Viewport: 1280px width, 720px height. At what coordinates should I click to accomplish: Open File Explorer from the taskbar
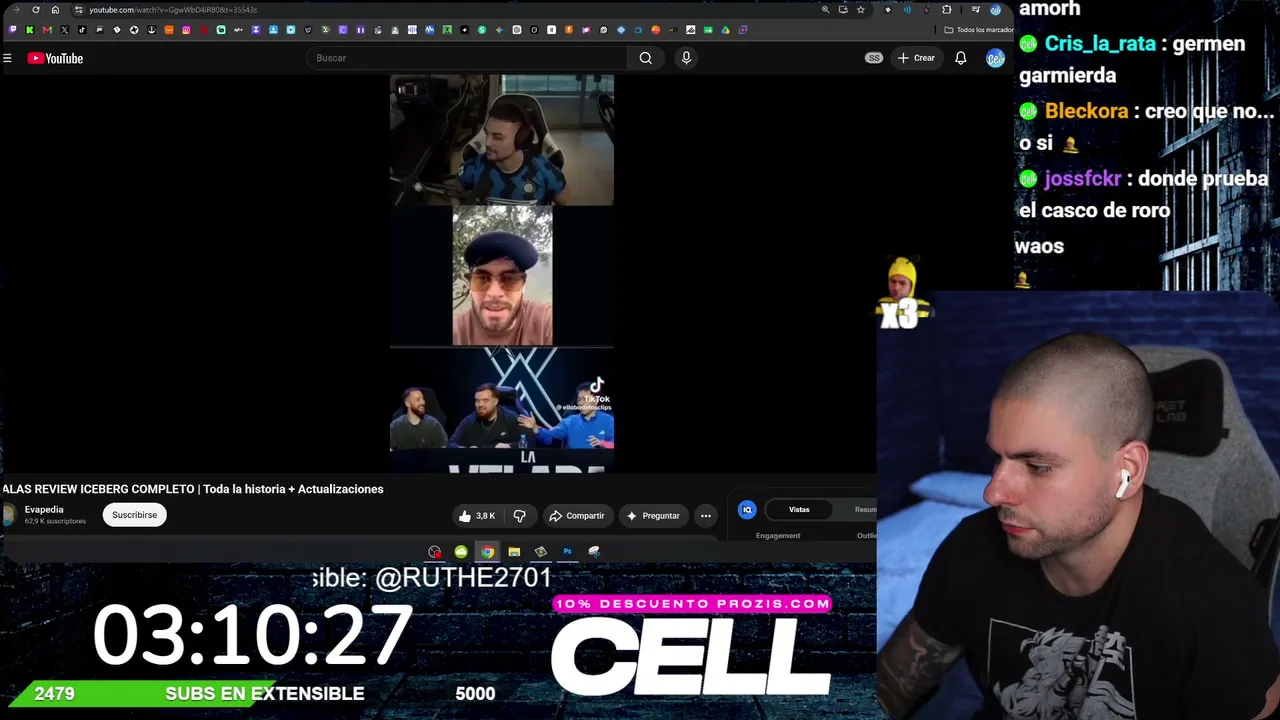514,552
